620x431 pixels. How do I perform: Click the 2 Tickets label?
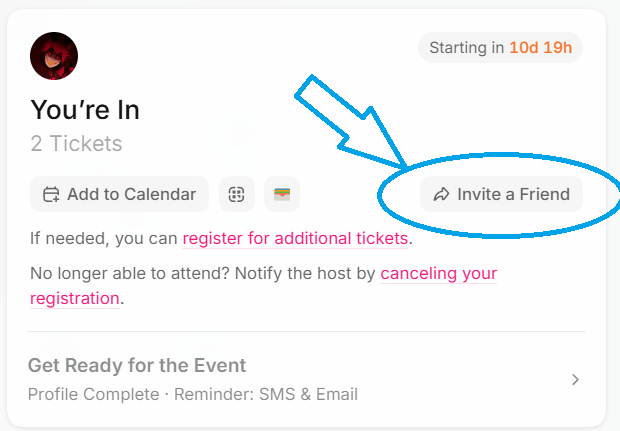point(76,144)
